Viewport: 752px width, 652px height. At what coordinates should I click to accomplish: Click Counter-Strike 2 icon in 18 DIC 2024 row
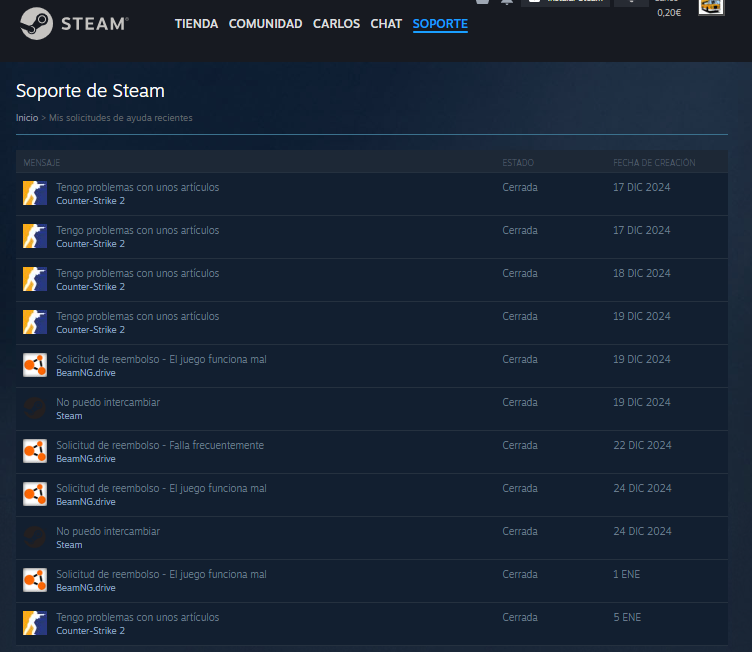[35, 279]
